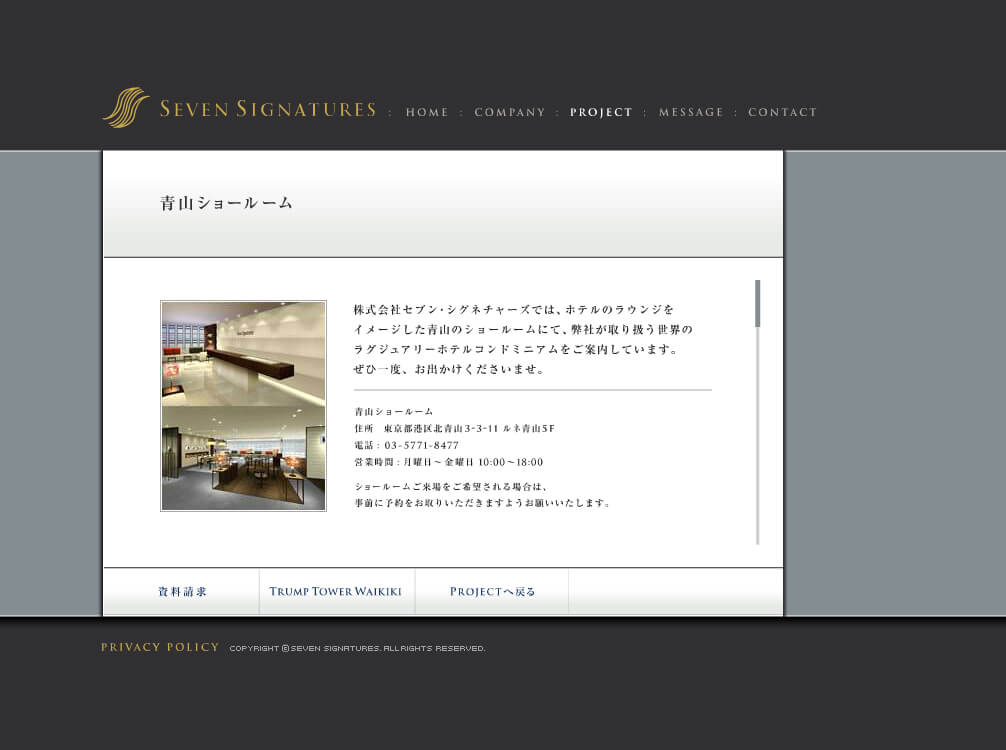Click the Seven Signatures wordmark
1006x750 pixels.
(x=267, y=110)
